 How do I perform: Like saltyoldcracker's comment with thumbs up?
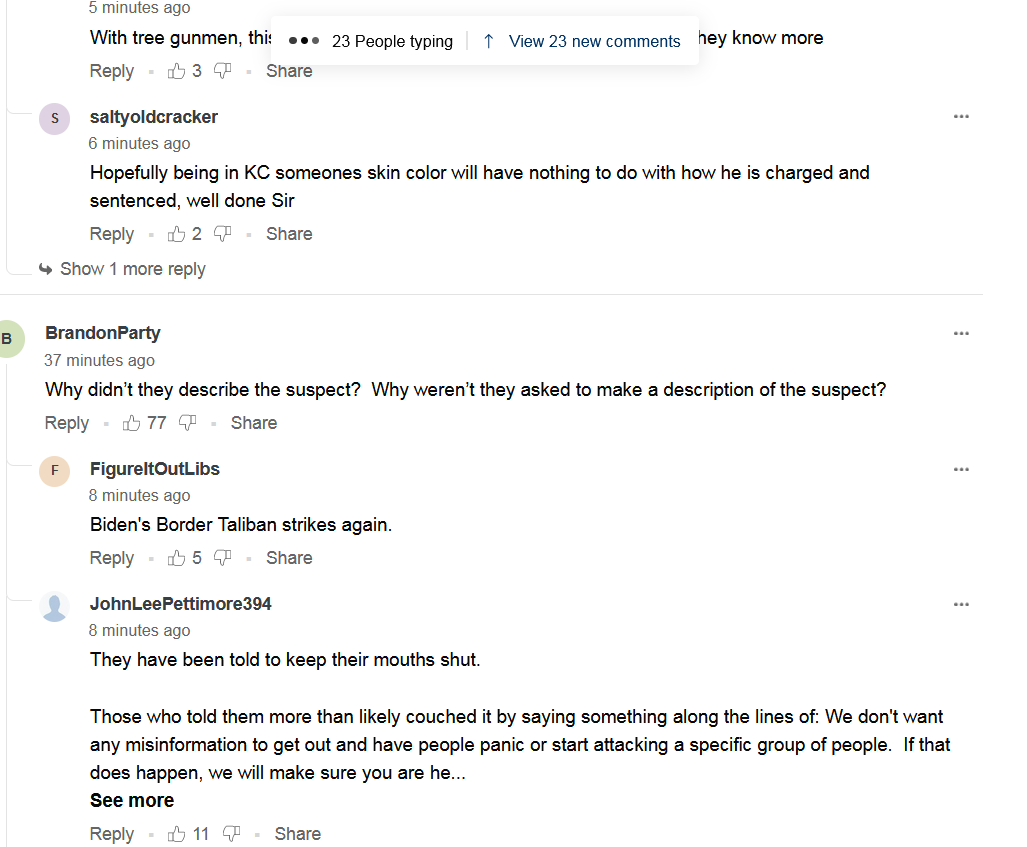click(x=177, y=234)
